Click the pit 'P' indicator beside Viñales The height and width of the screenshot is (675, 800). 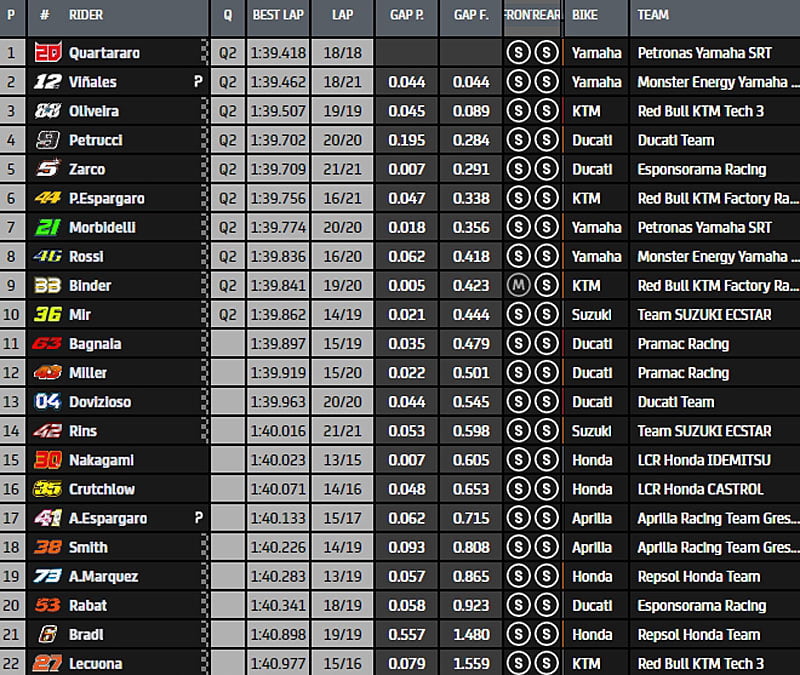click(x=198, y=81)
